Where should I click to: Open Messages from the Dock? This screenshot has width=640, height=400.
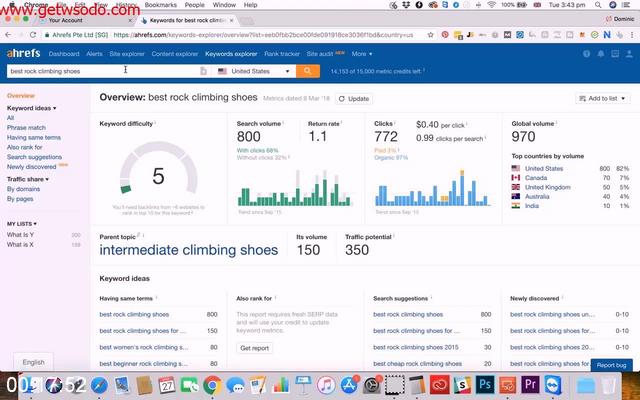235,385
